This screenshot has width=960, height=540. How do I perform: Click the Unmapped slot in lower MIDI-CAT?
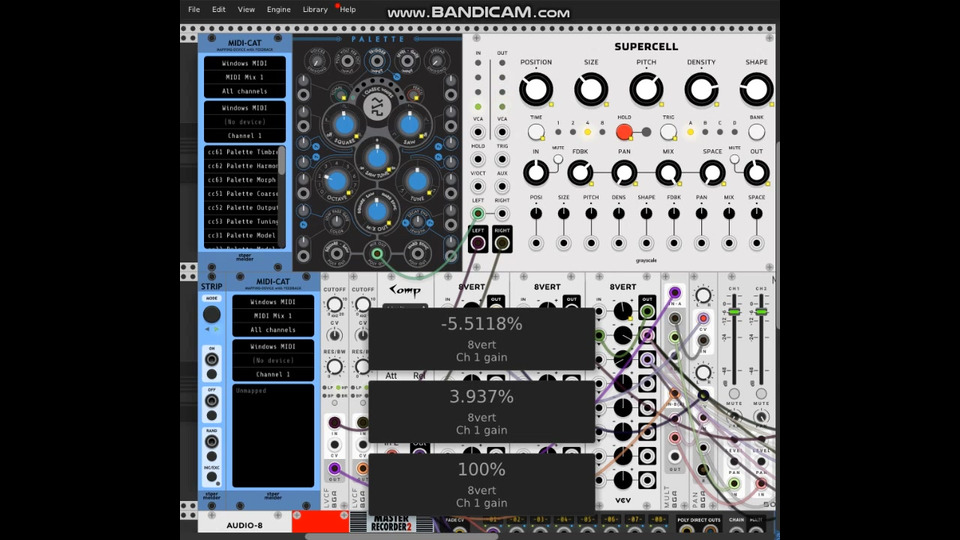(273, 391)
